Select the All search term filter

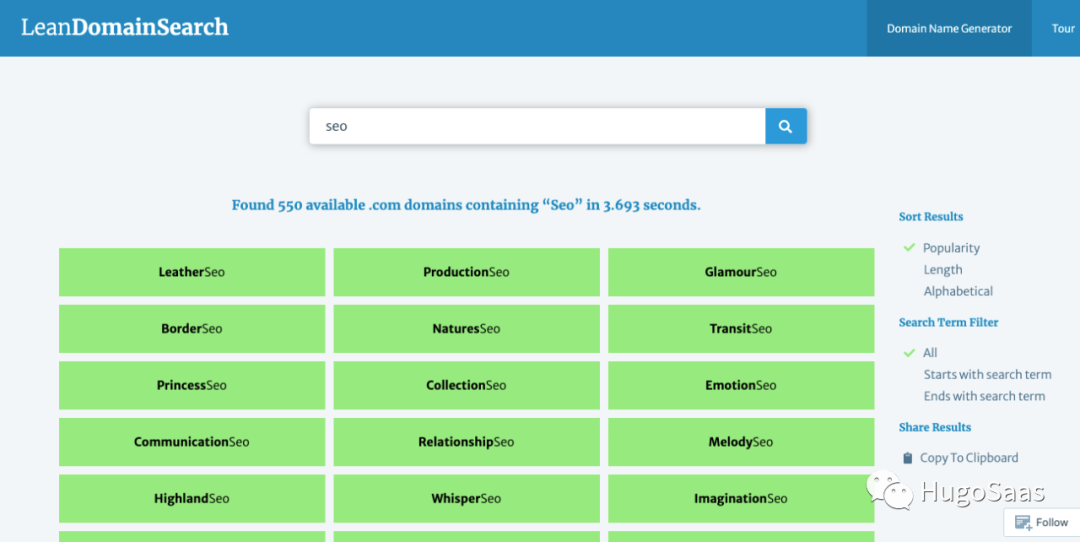[x=930, y=353]
